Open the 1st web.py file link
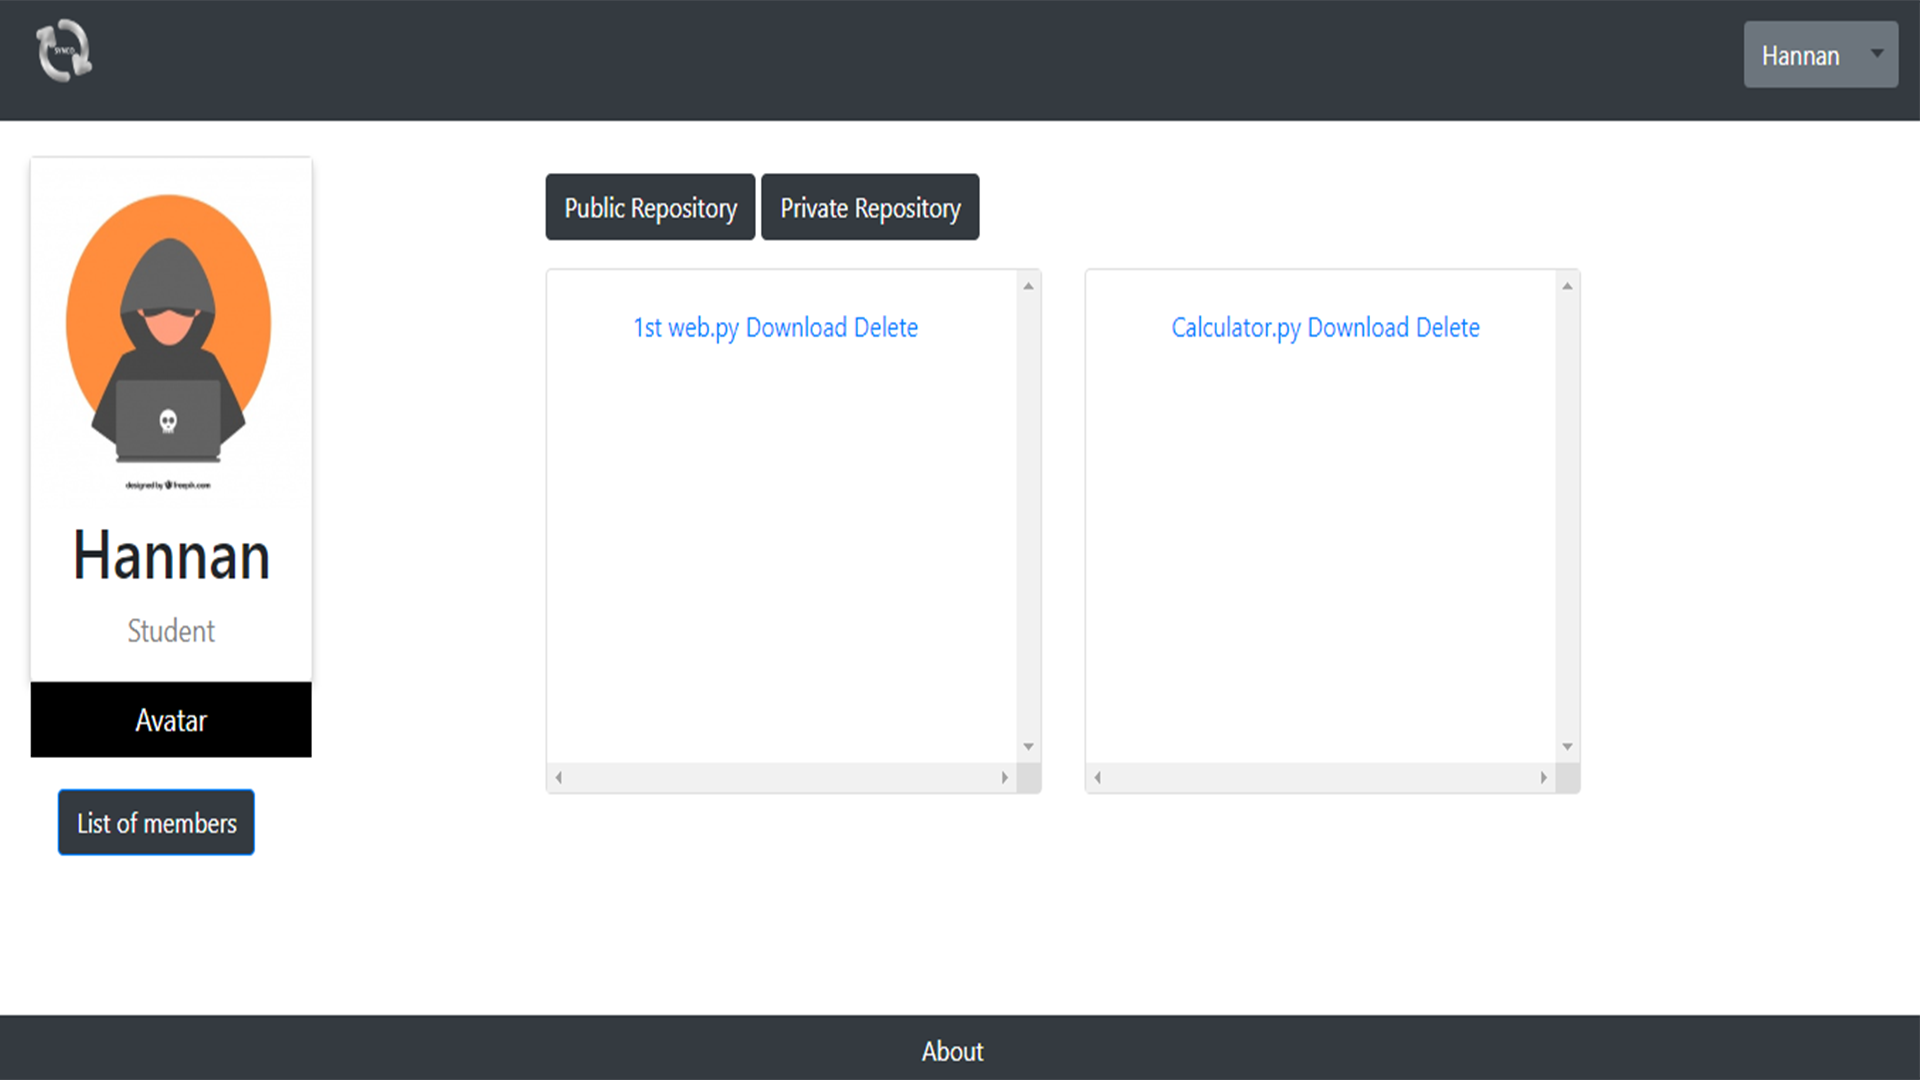 click(x=686, y=328)
